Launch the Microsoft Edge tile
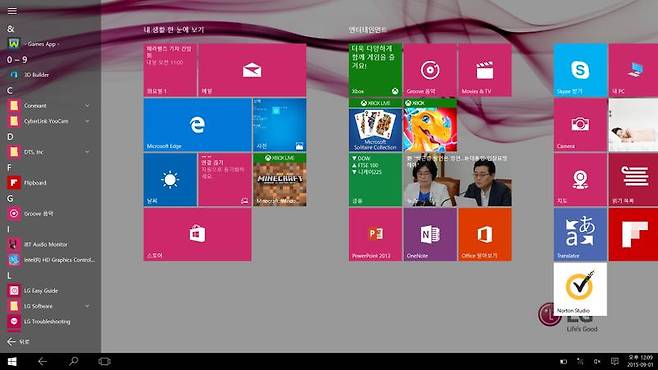 pos(197,125)
